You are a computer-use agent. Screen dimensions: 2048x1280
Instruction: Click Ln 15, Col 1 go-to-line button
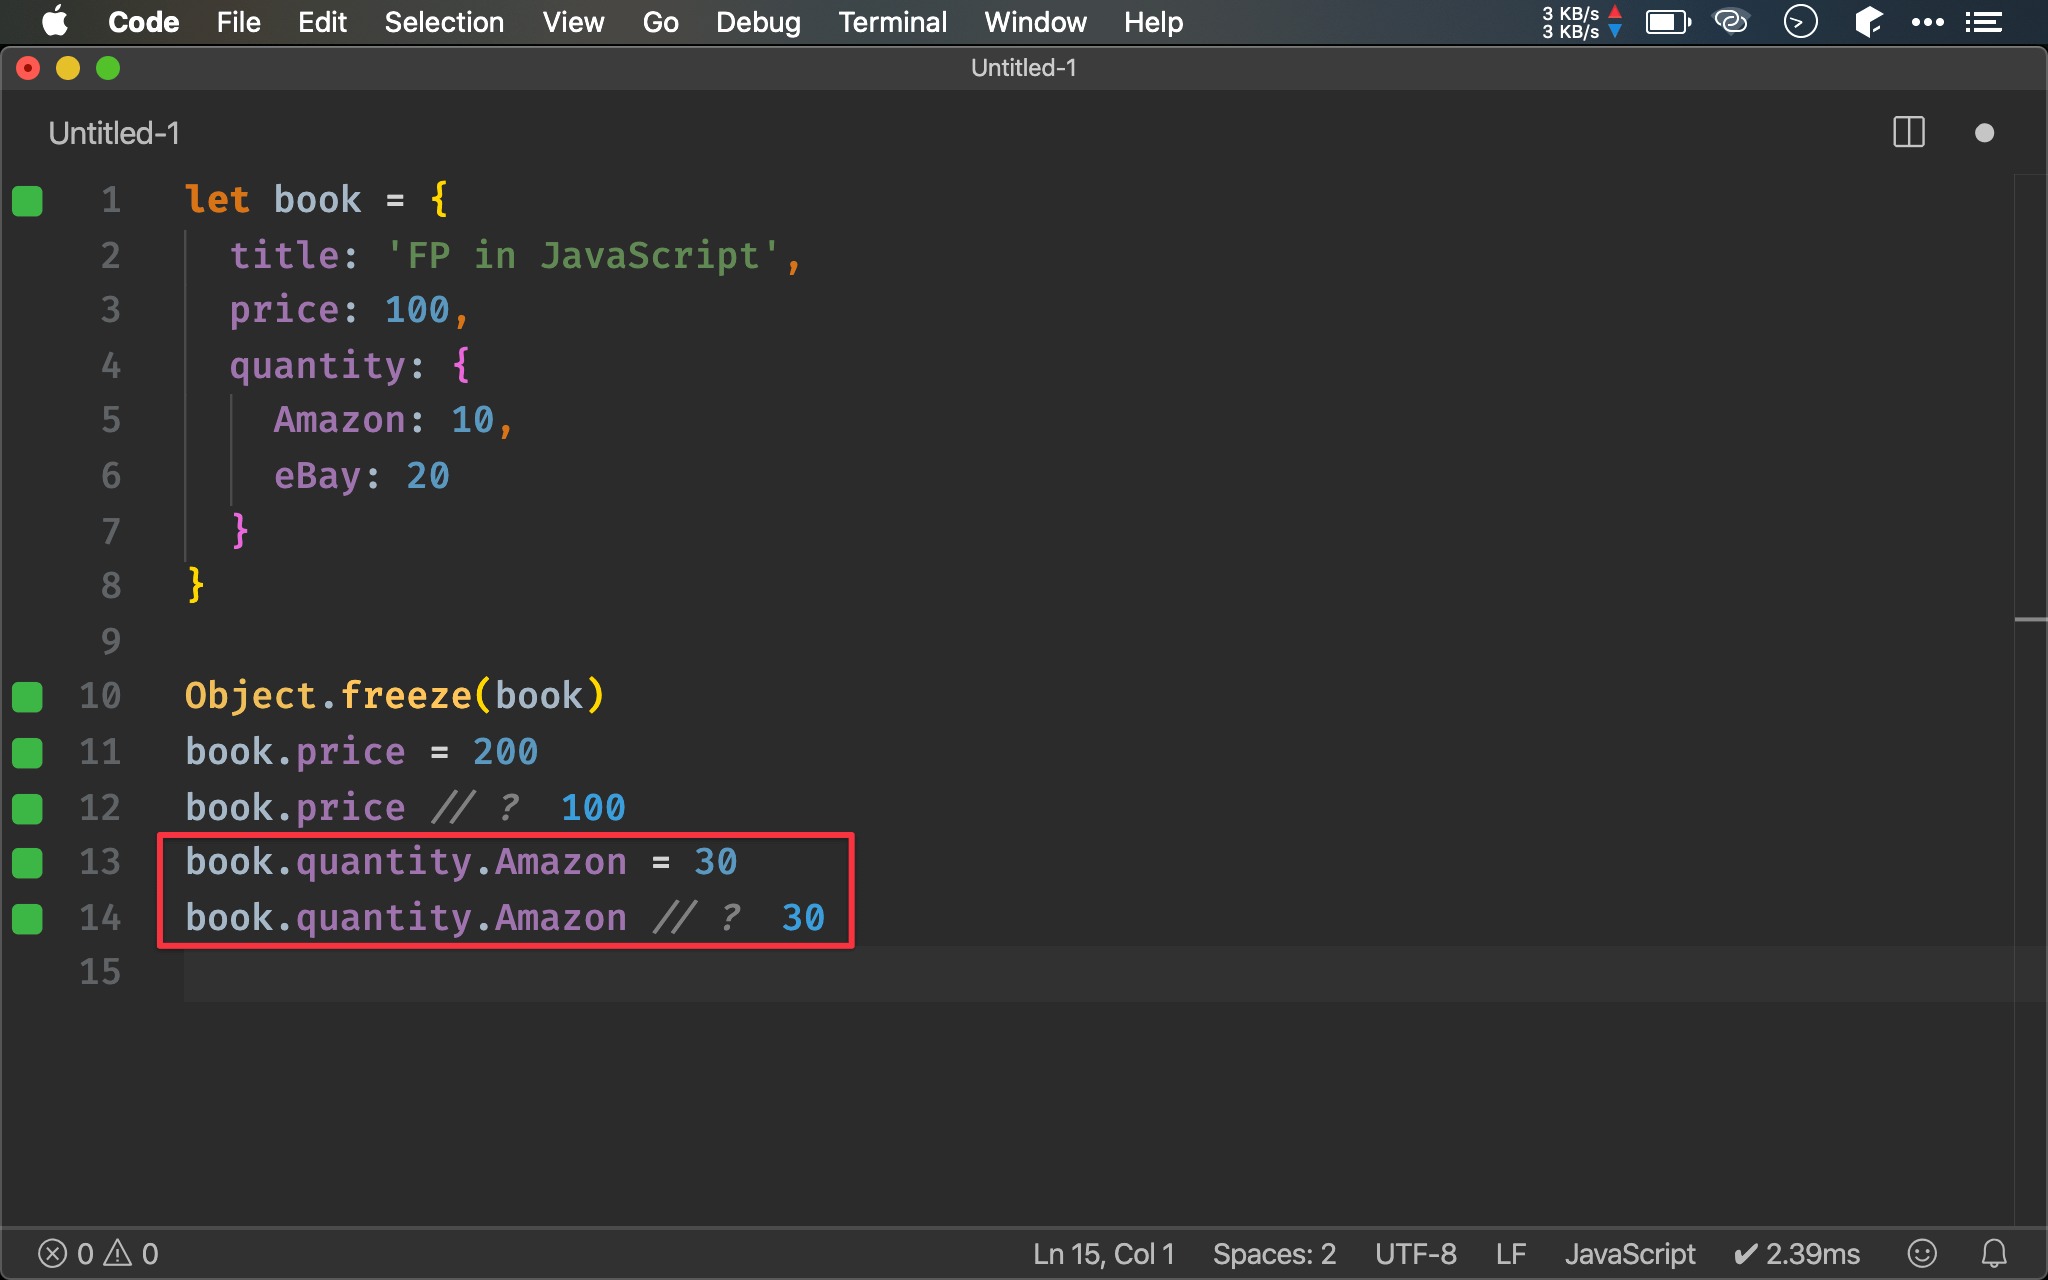pos(1103,1253)
